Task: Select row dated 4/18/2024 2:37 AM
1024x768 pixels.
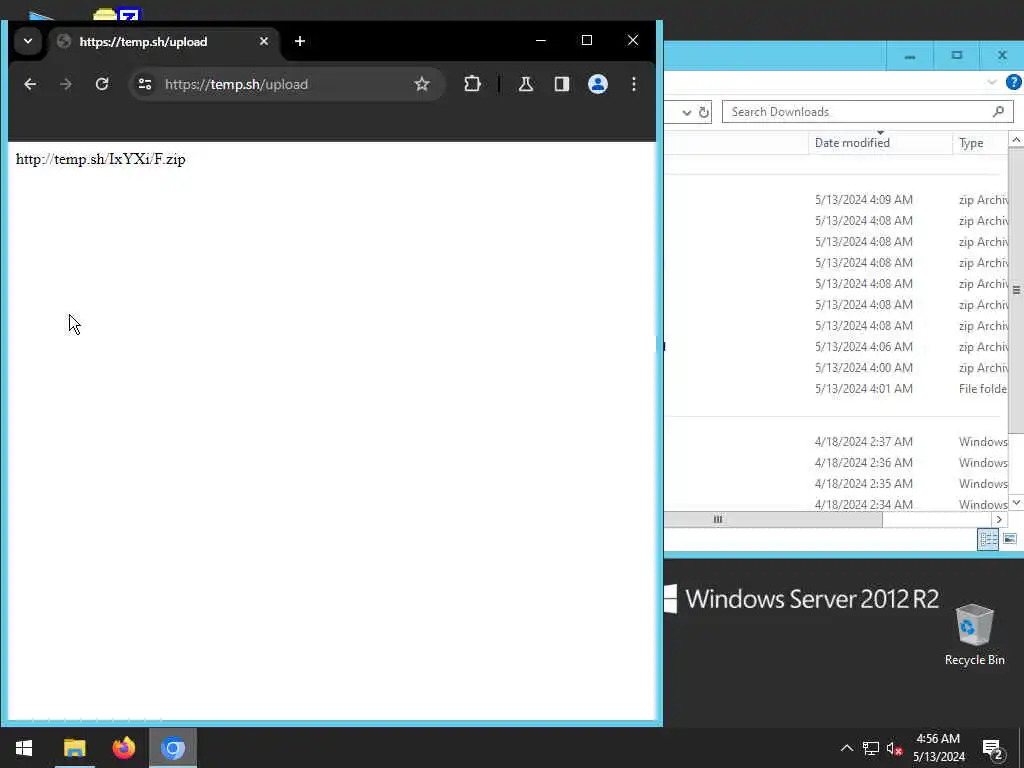Action: tap(836, 441)
